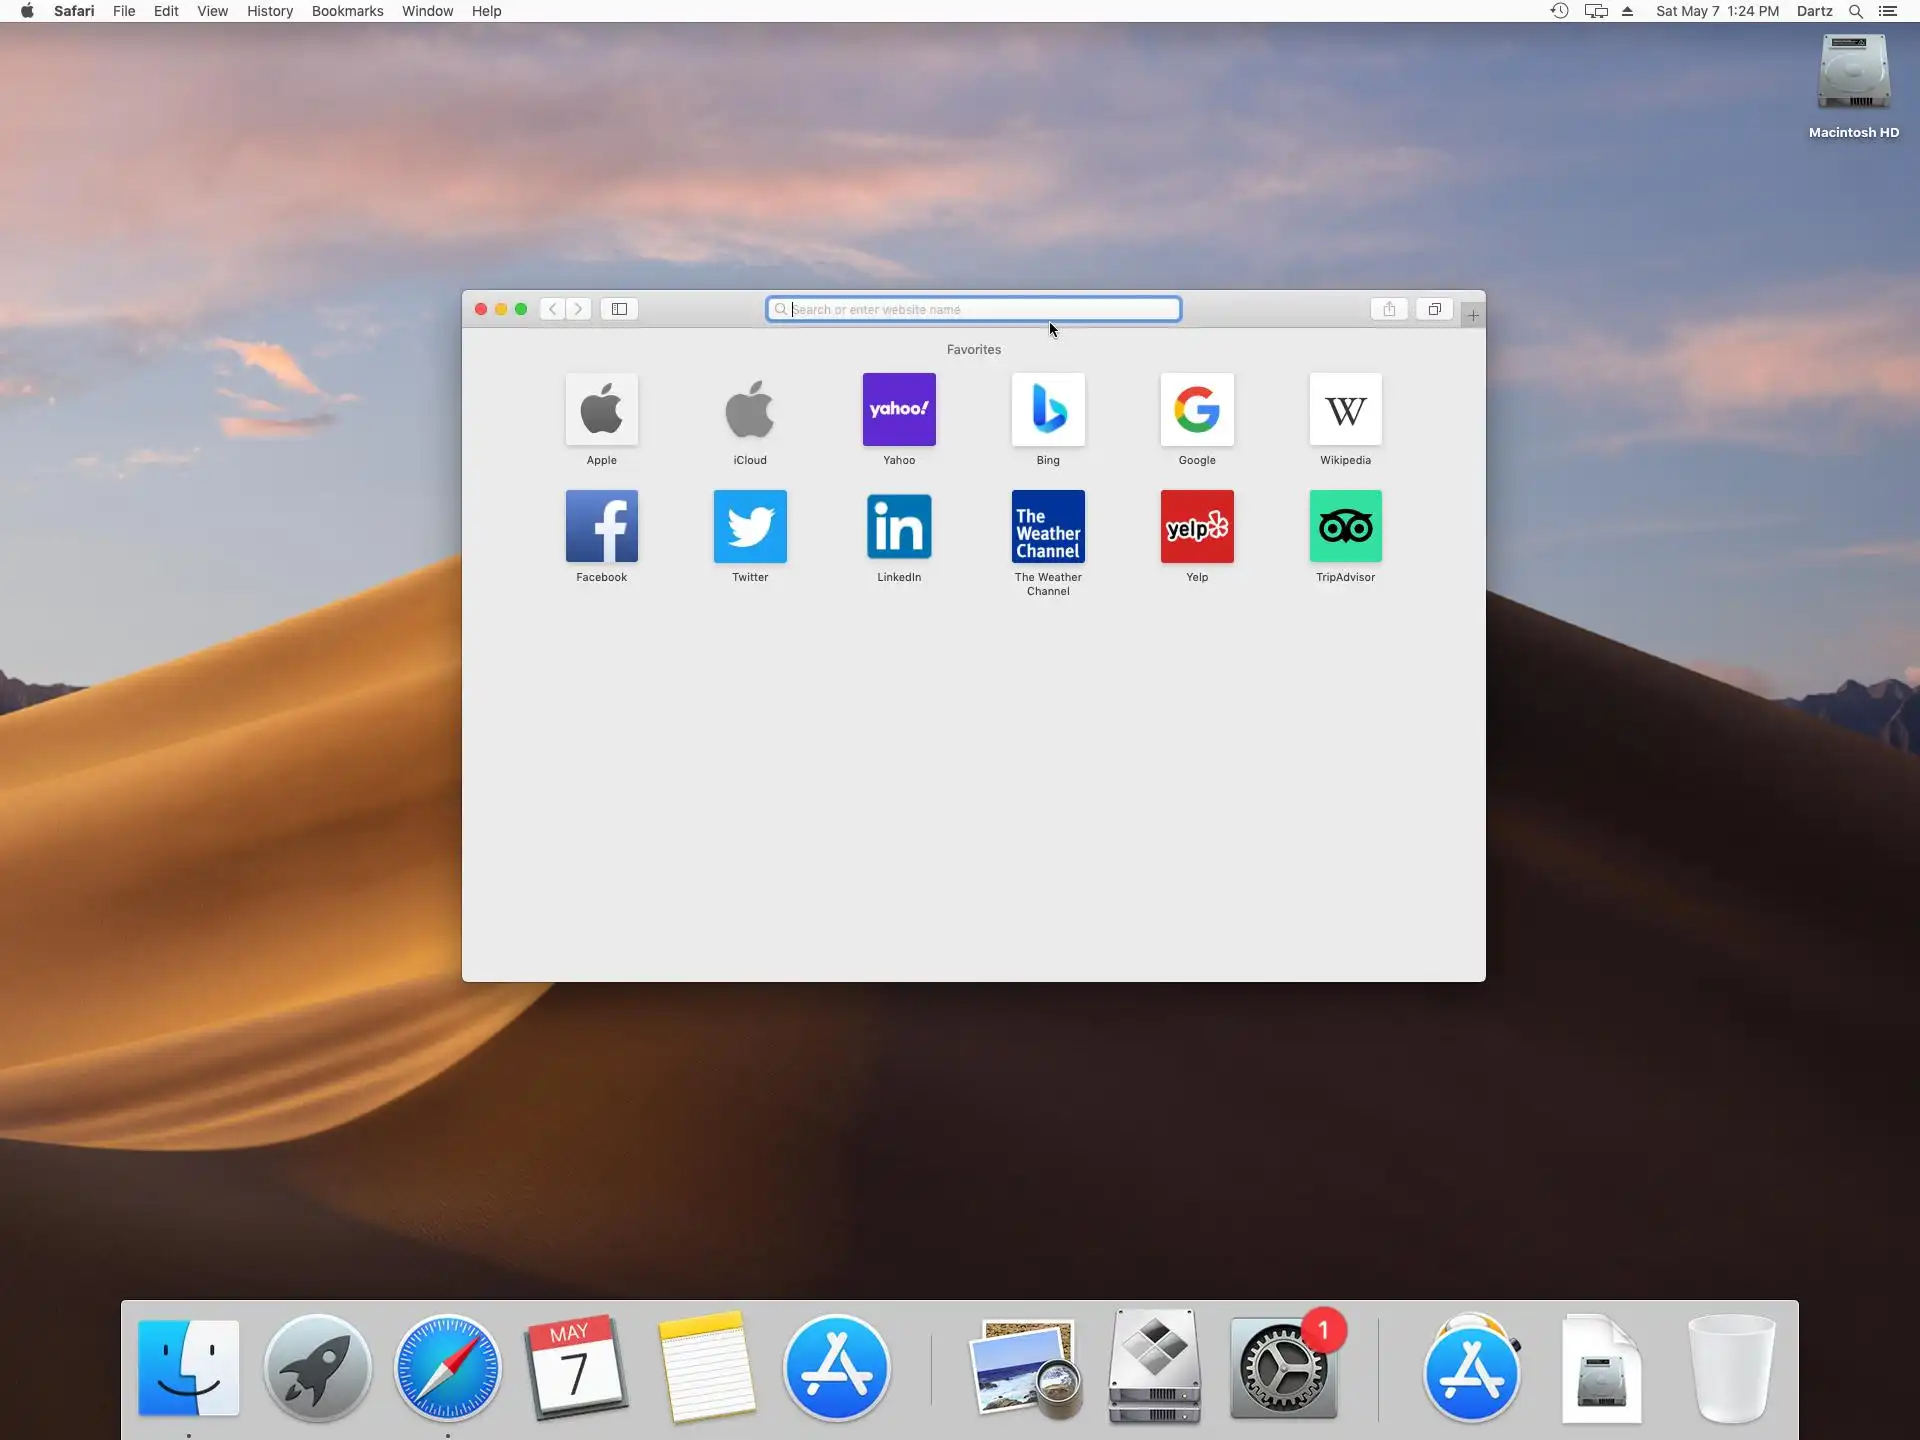The image size is (1920, 1440).
Task: Show the tab overview
Action: point(1434,309)
